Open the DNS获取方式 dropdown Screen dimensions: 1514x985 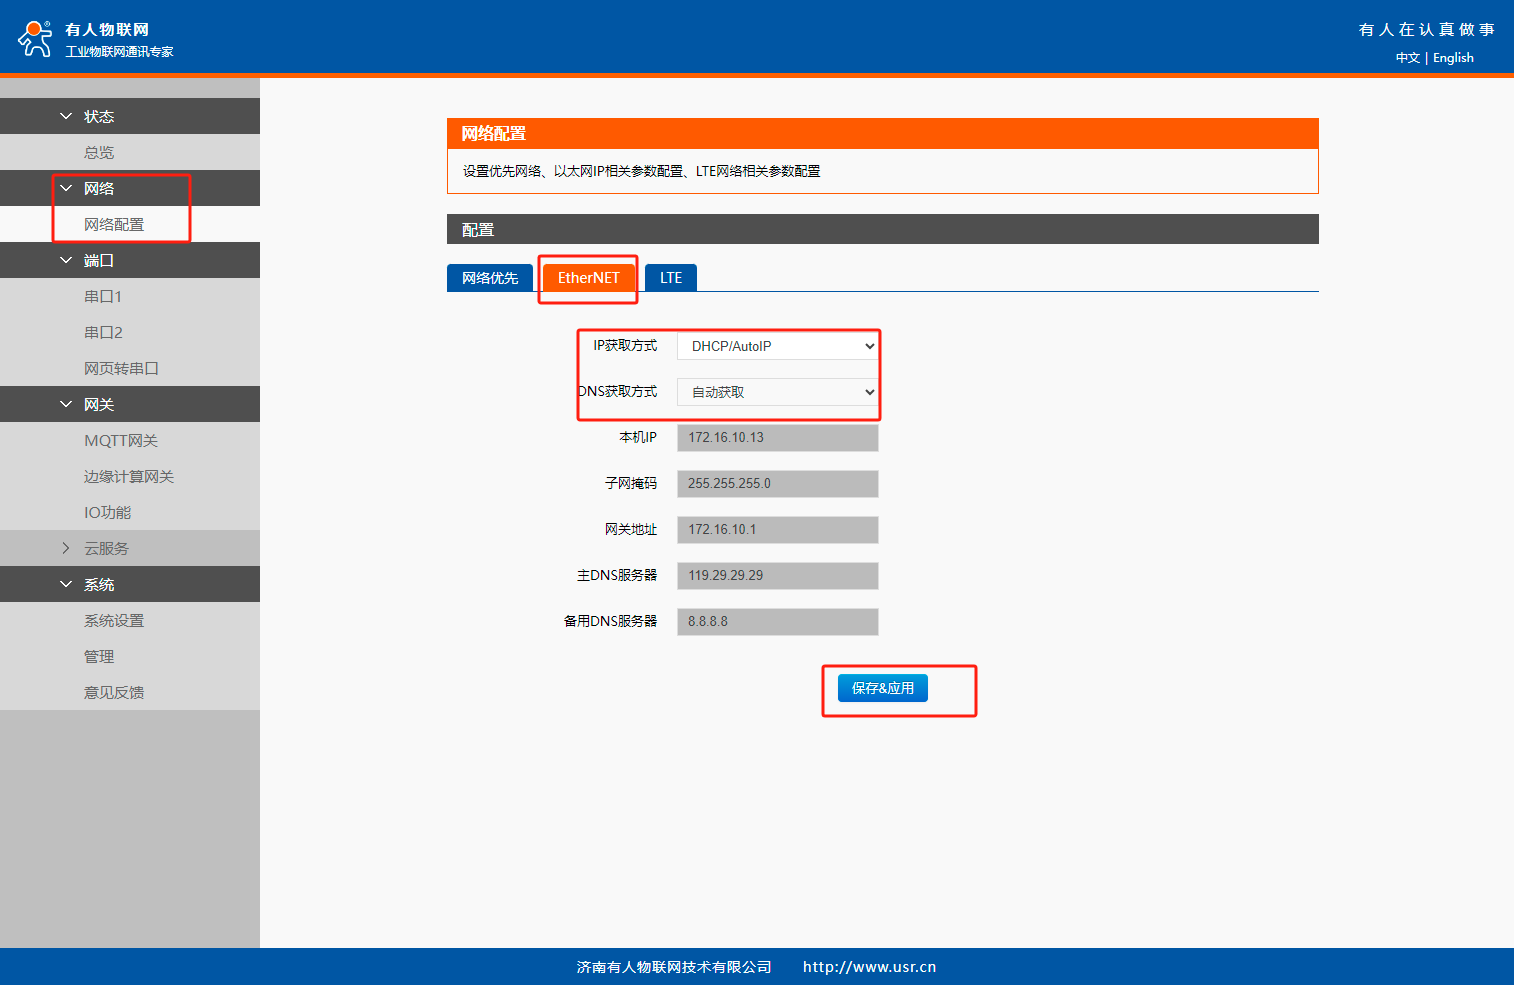[777, 392]
